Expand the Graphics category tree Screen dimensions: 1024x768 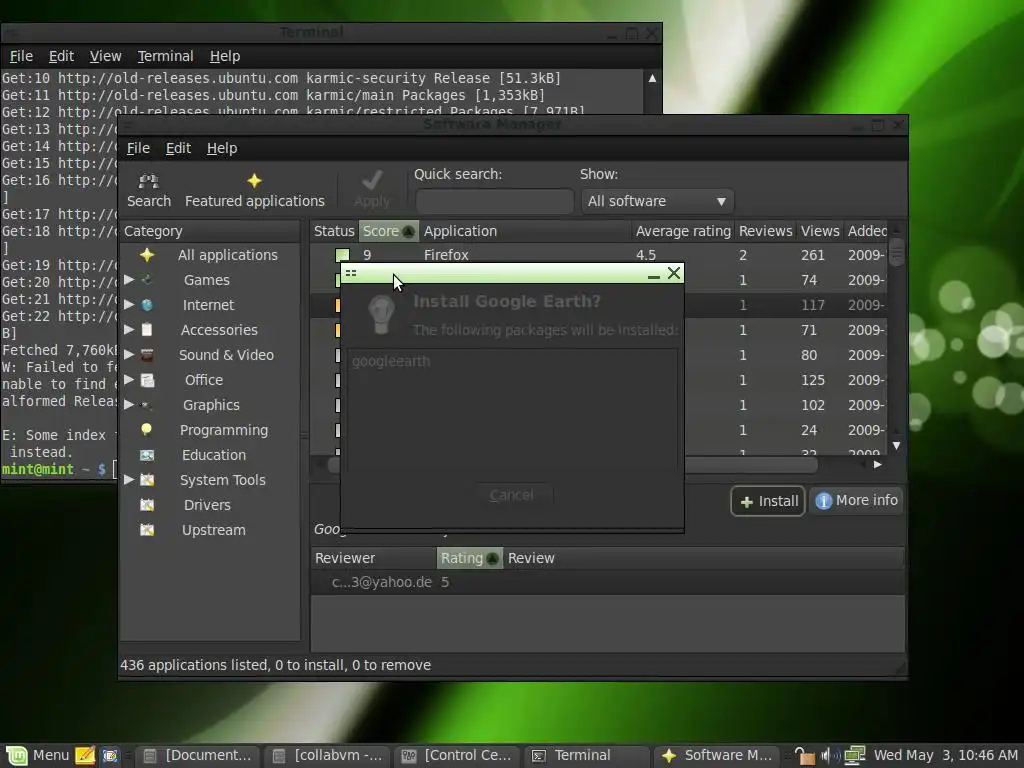point(129,405)
